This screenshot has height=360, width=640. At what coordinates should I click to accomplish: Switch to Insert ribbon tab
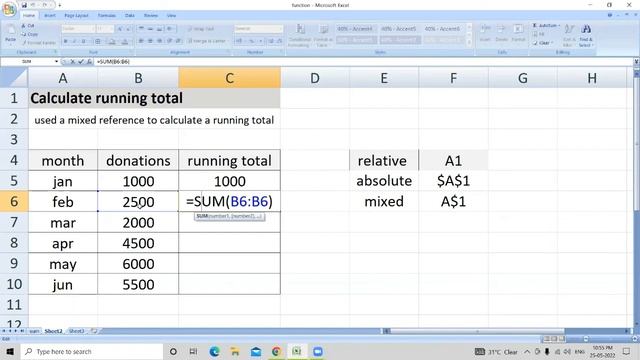(x=50, y=16)
